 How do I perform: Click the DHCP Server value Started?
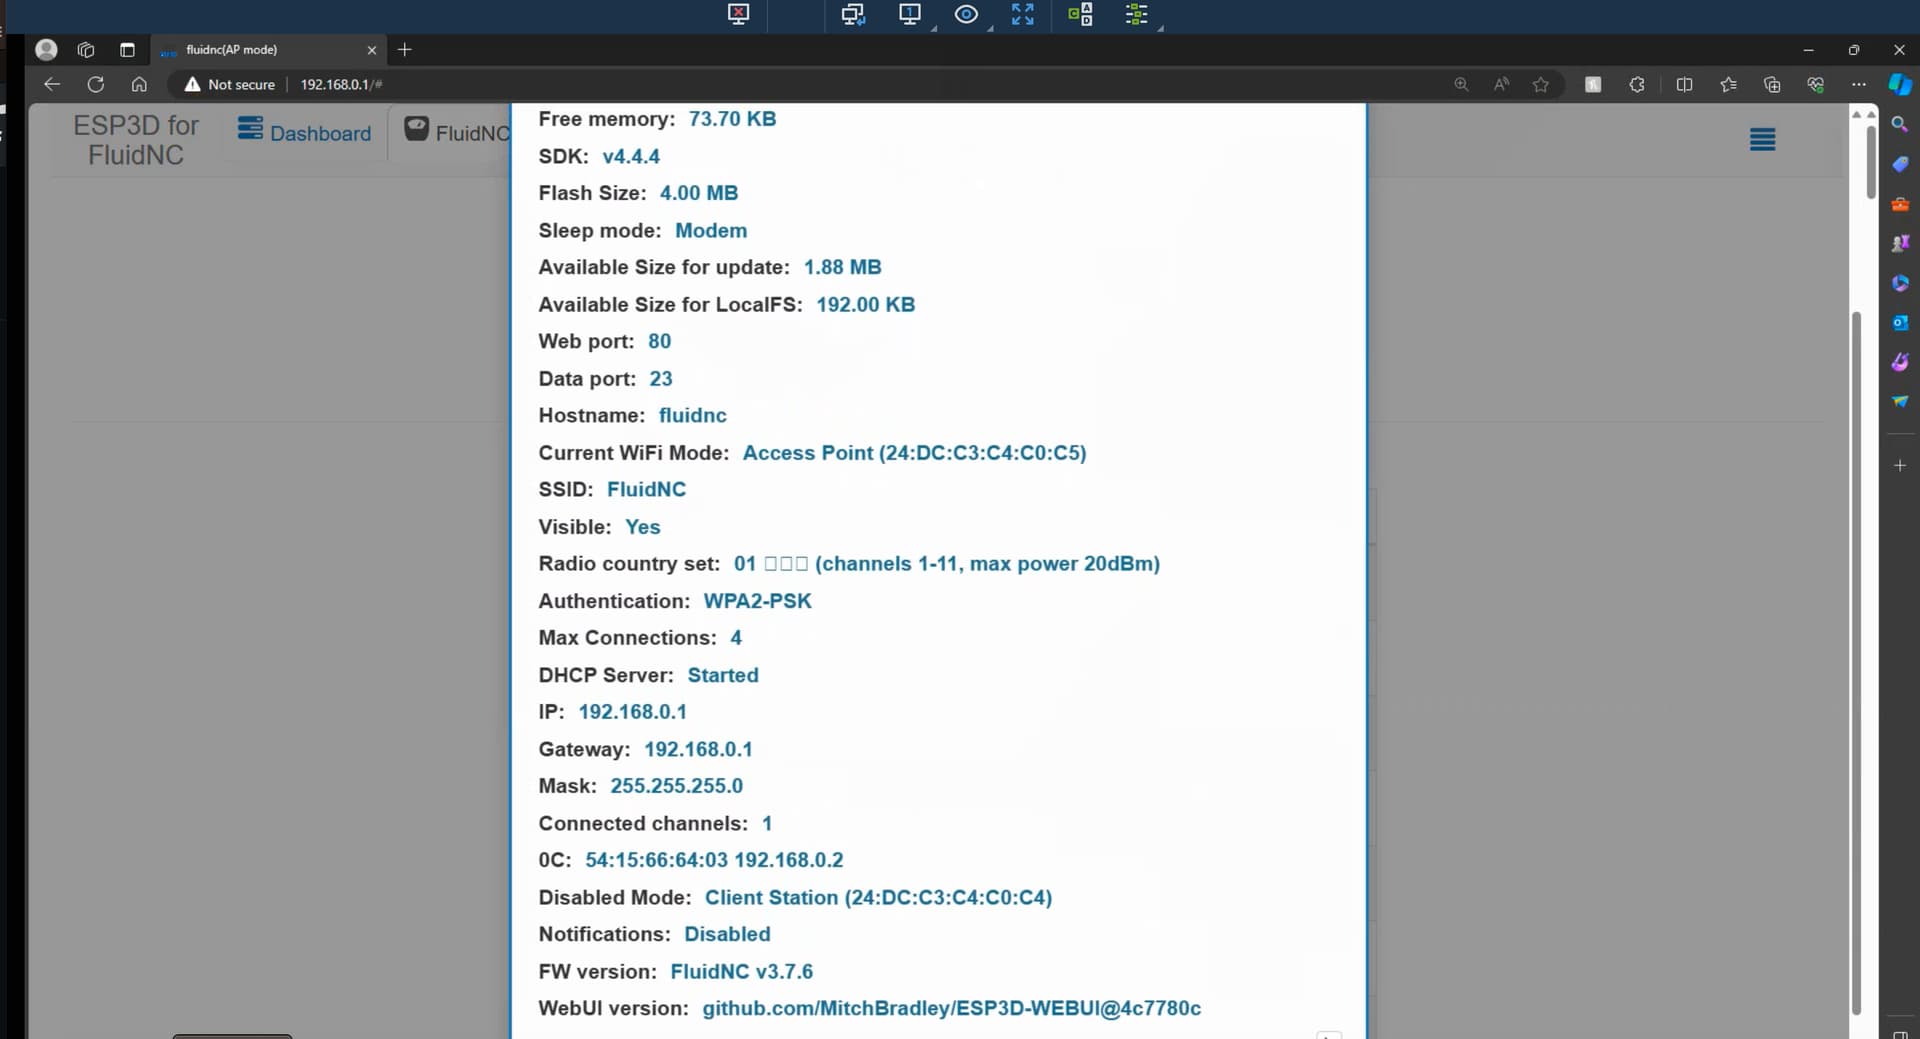[723, 675]
